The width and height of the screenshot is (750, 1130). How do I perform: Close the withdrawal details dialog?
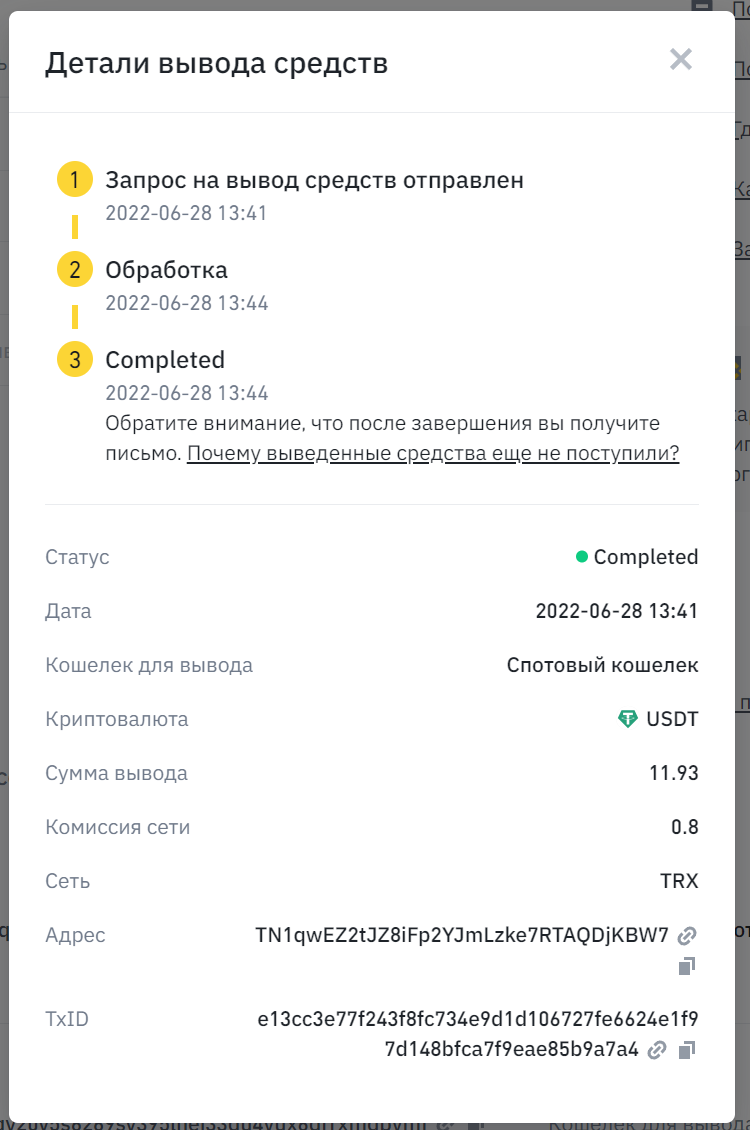(680, 59)
